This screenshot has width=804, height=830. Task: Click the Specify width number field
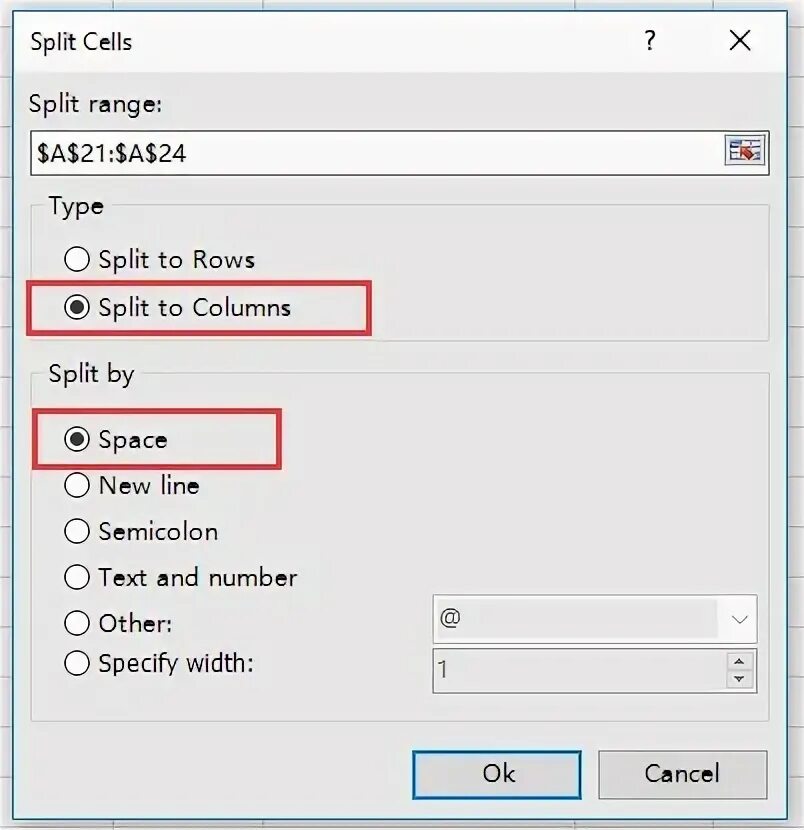point(580,670)
